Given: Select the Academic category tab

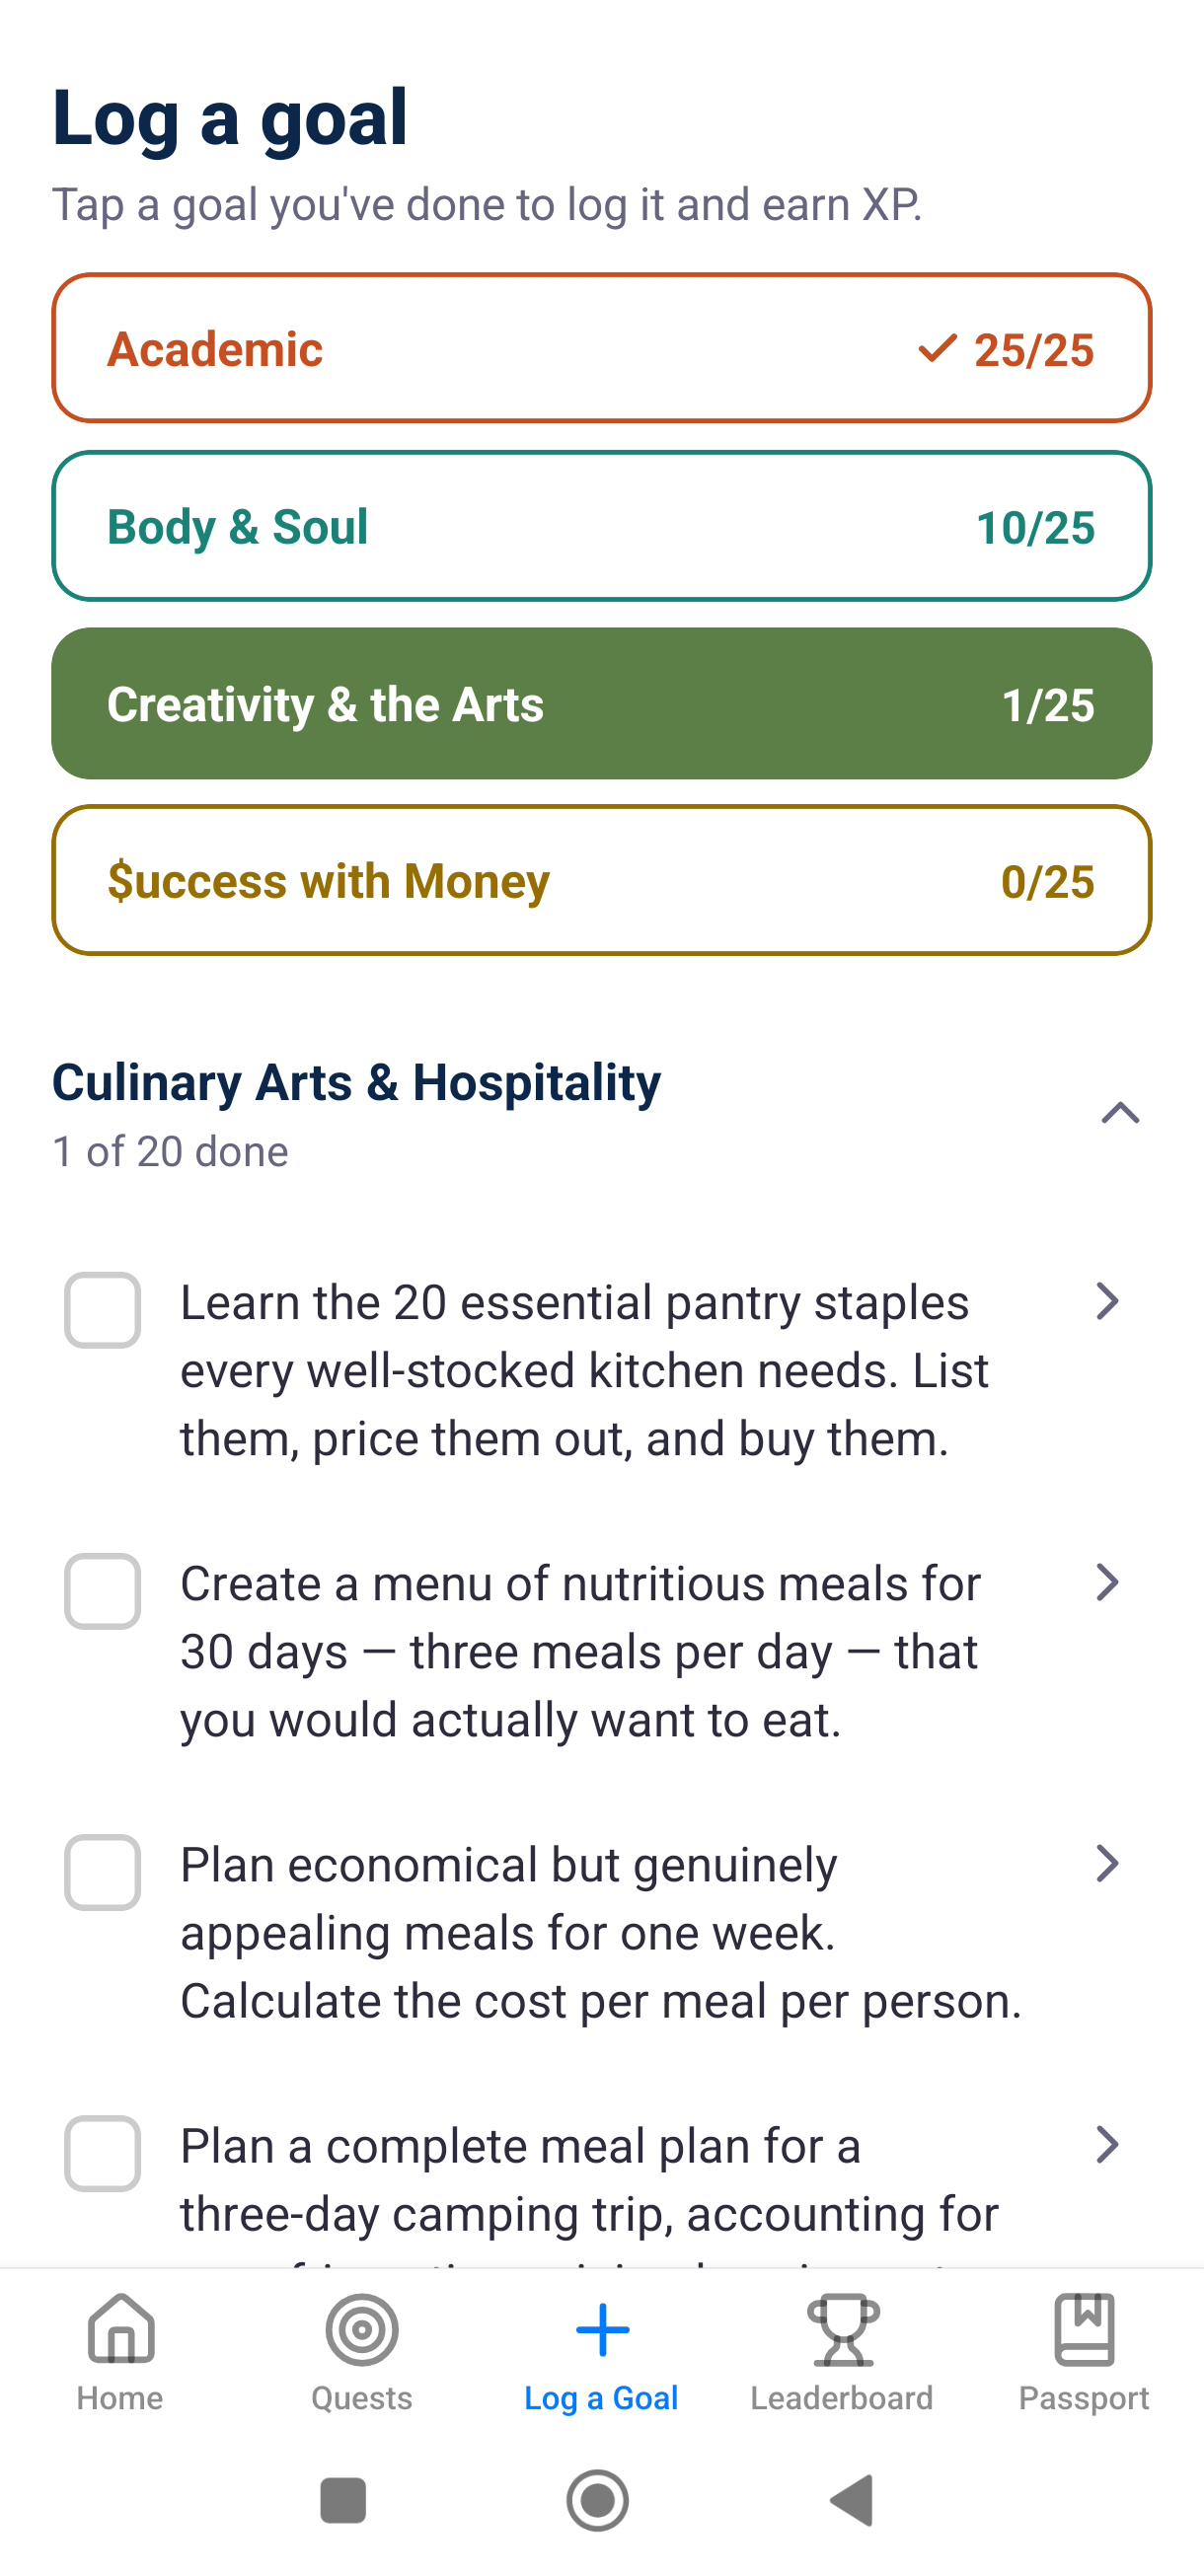Looking at the screenshot, I should 602,348.
